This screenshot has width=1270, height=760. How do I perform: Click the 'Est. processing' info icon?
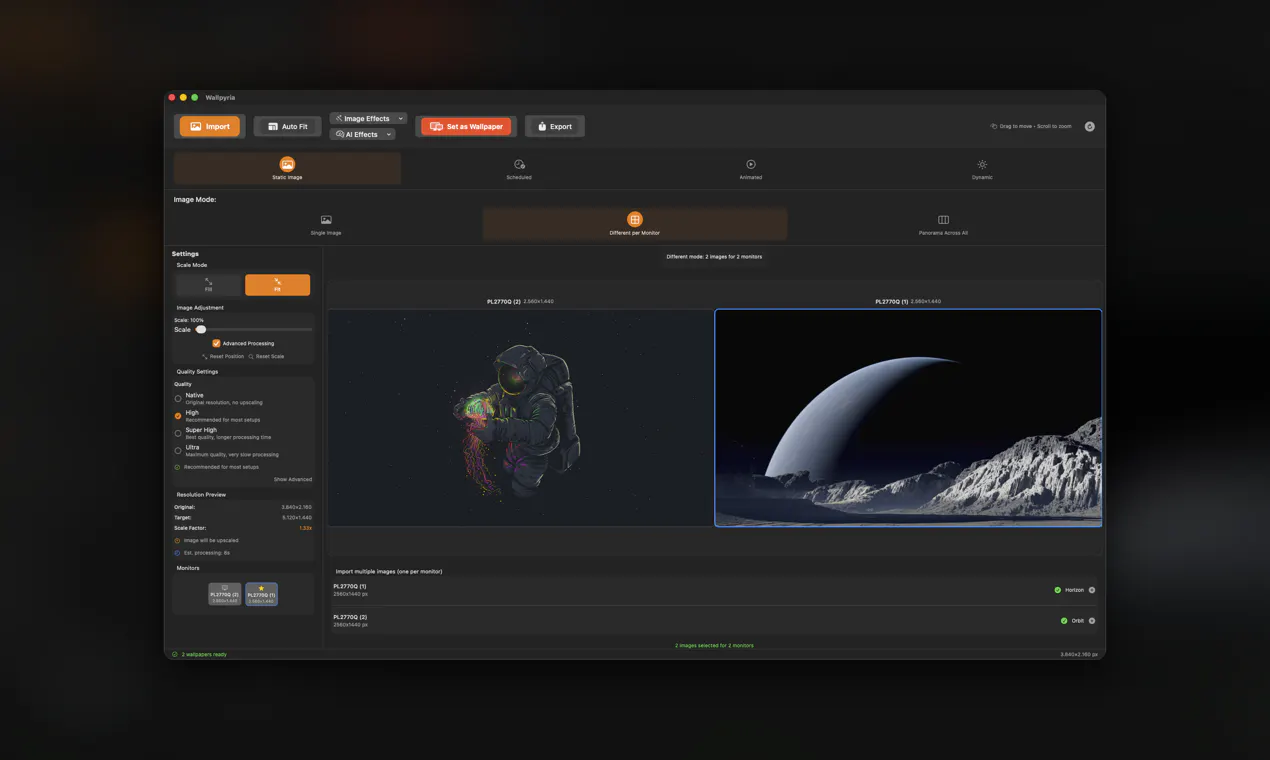[x=177, y=553]
